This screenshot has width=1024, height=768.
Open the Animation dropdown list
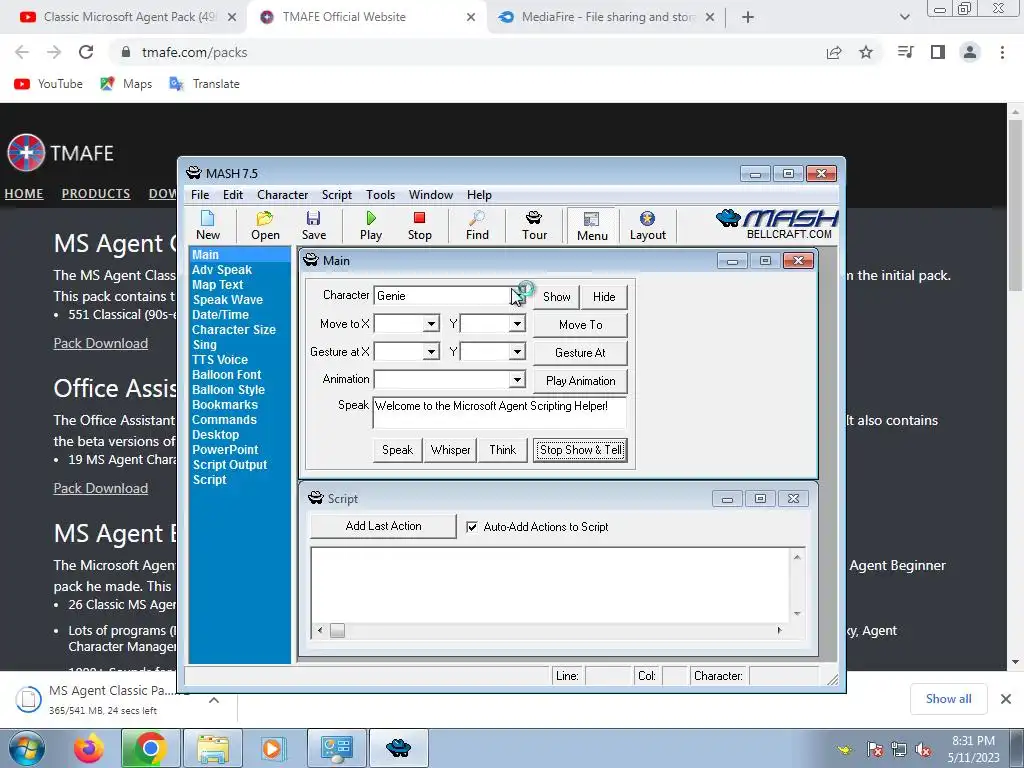coord(517,379)
